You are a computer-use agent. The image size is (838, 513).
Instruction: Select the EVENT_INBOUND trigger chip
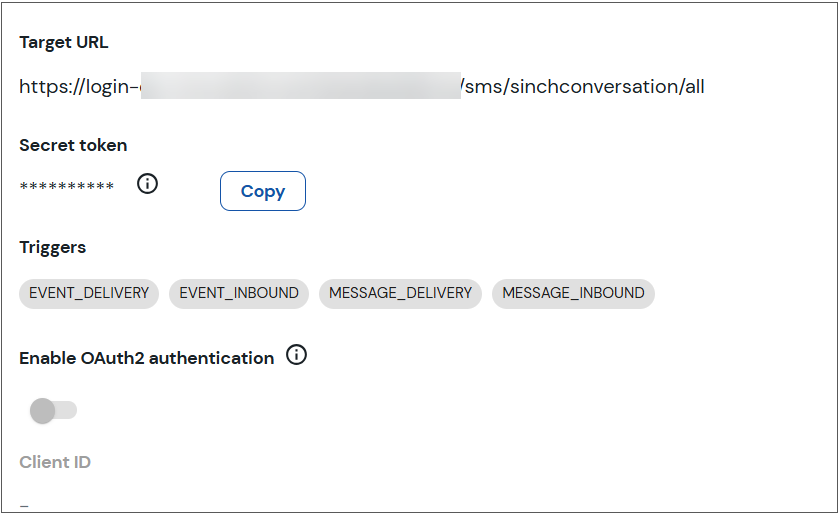coord(238,293)
